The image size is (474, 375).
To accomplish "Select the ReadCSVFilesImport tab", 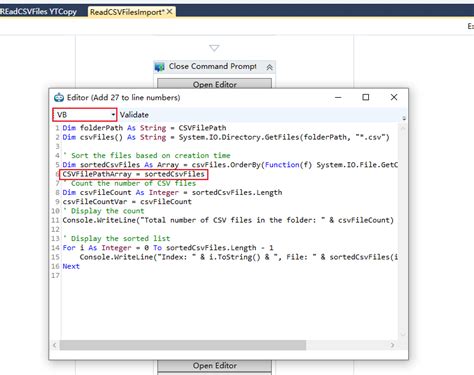I will (127, 12).
